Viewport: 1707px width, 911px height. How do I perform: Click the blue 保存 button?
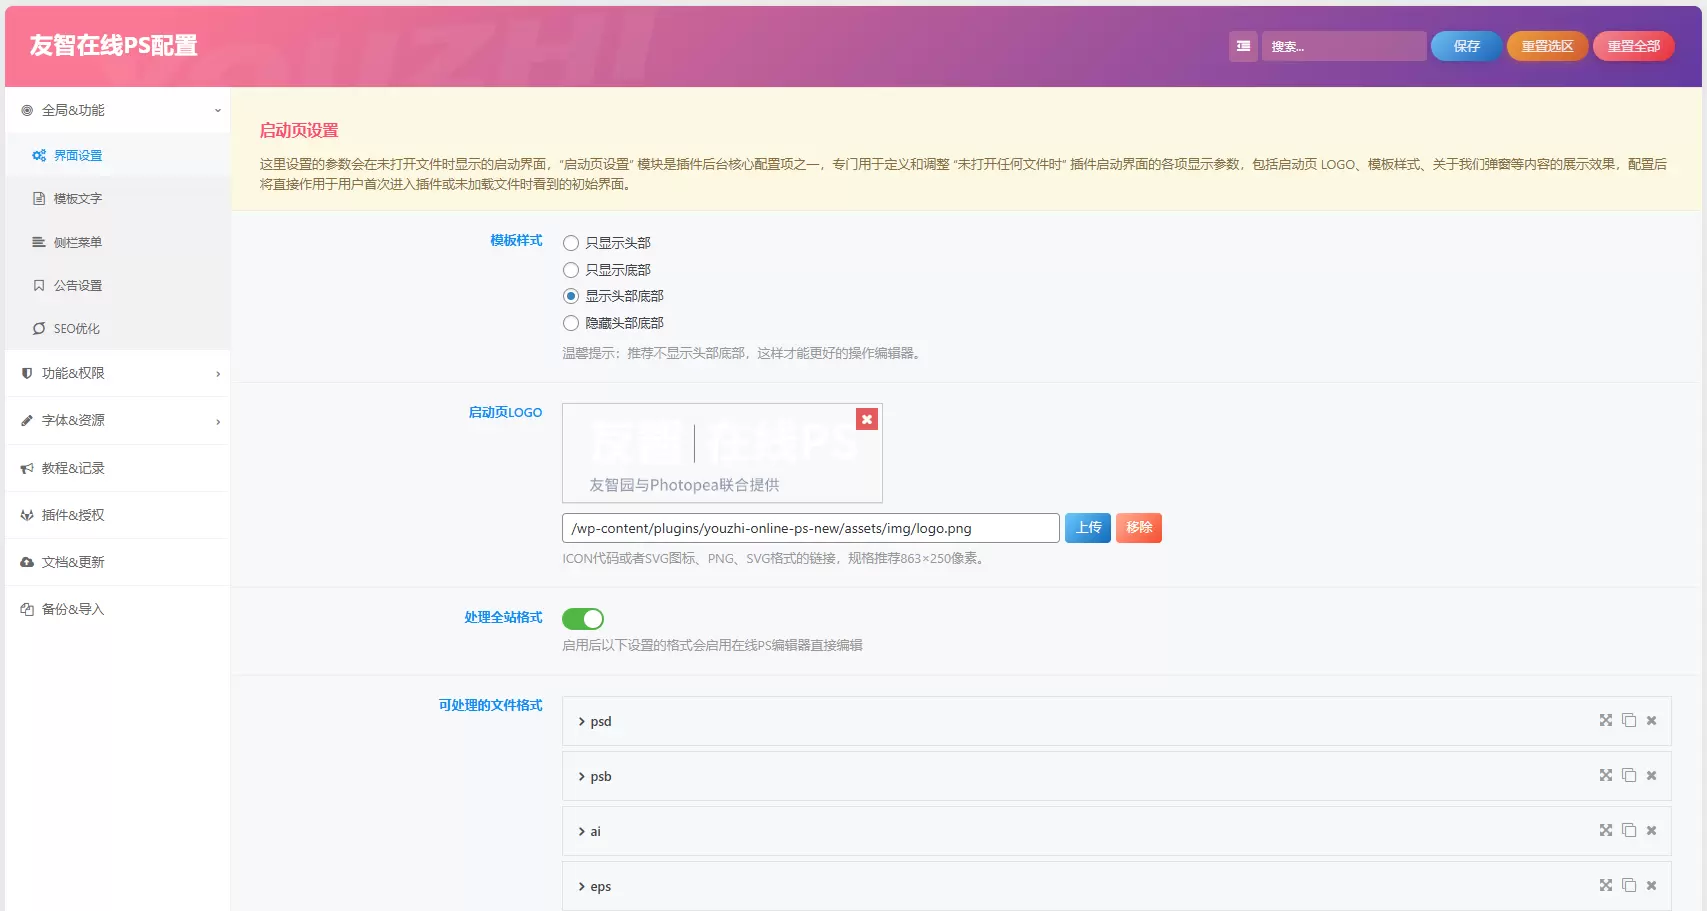pyautogui.click(x=1466, y=46)
